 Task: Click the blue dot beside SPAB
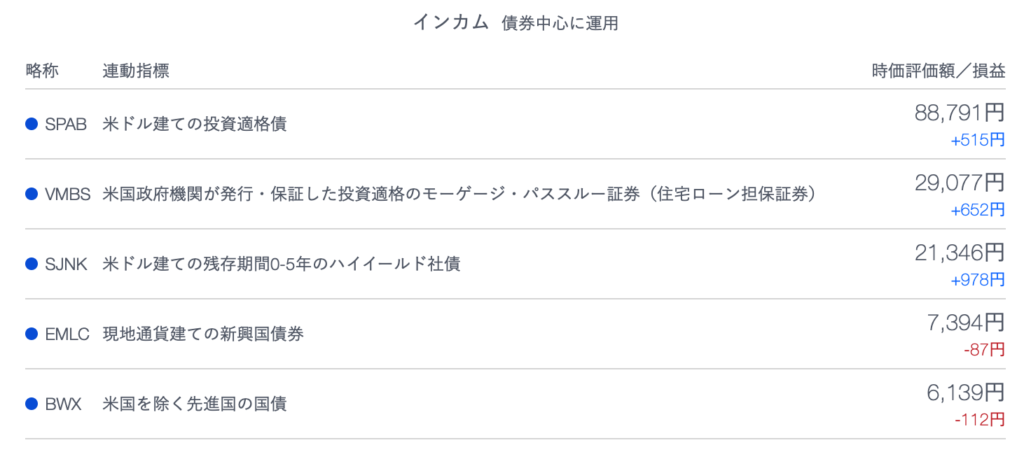click(32, 124)
